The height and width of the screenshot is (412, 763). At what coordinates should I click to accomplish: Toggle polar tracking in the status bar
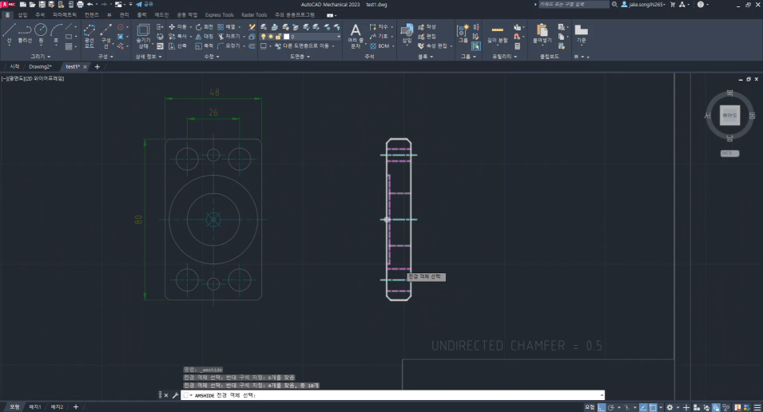pyautogui.click(x=611, y=407)
